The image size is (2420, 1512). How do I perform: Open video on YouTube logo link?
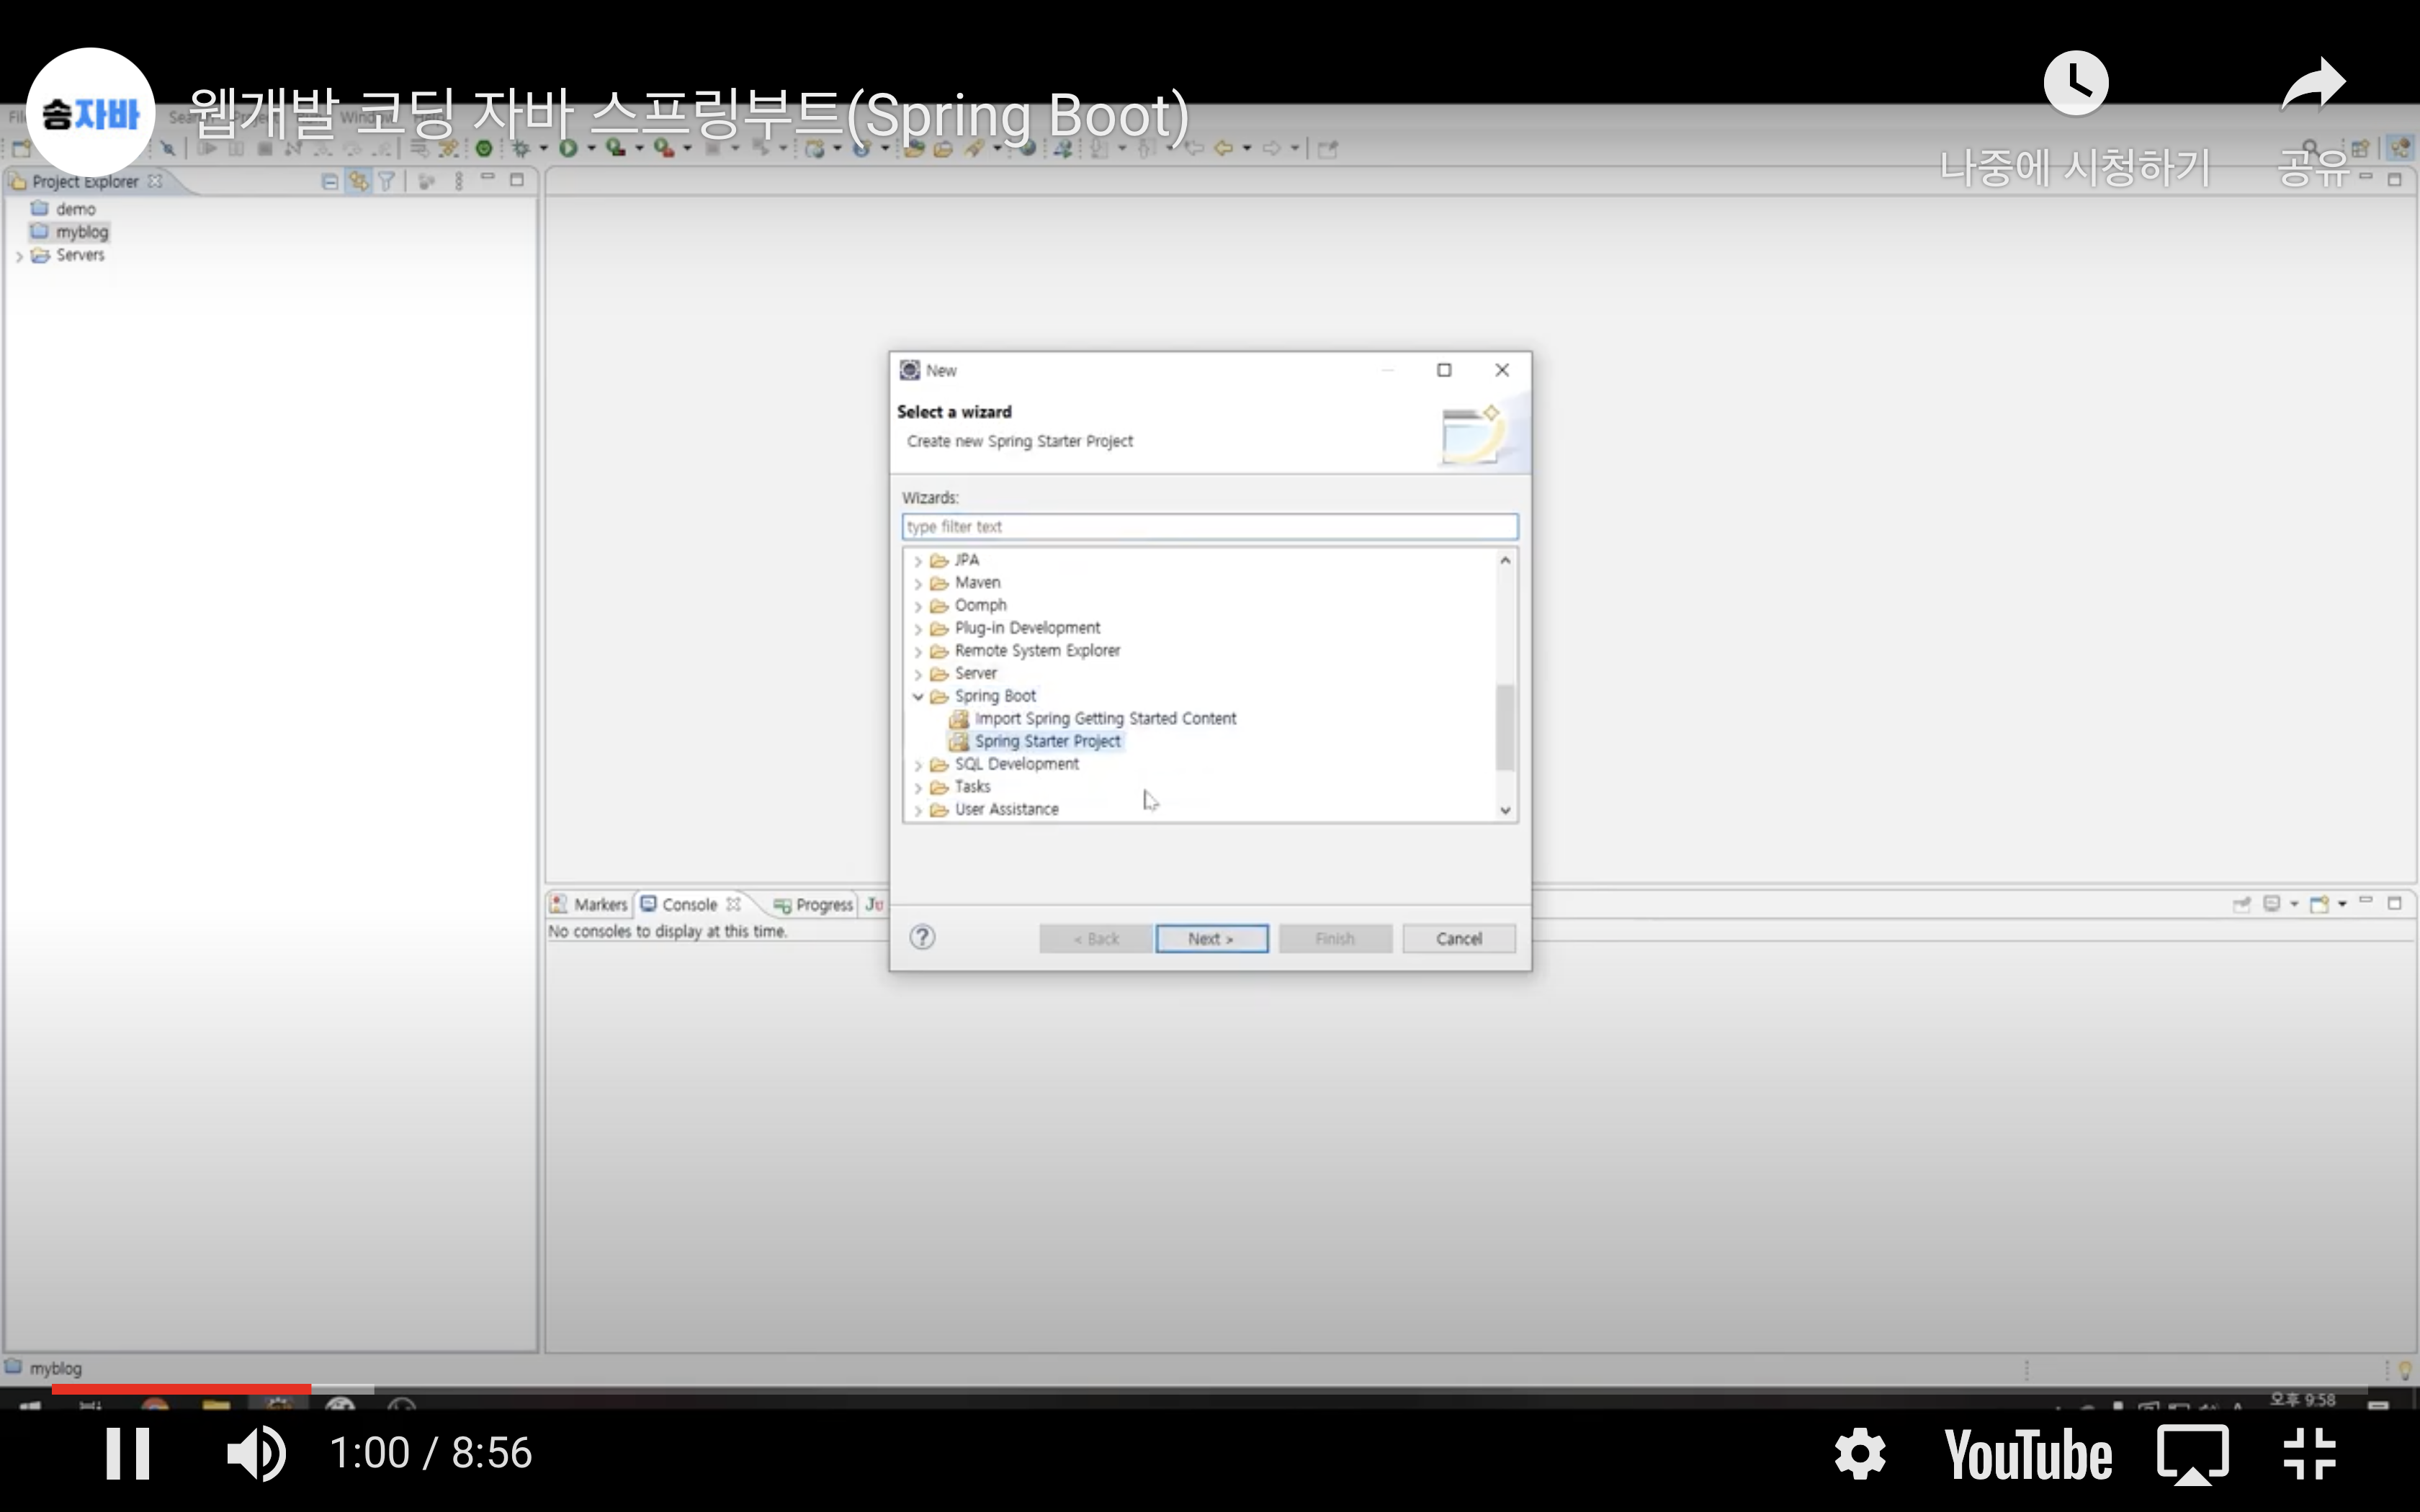tap(2028, 1454)
